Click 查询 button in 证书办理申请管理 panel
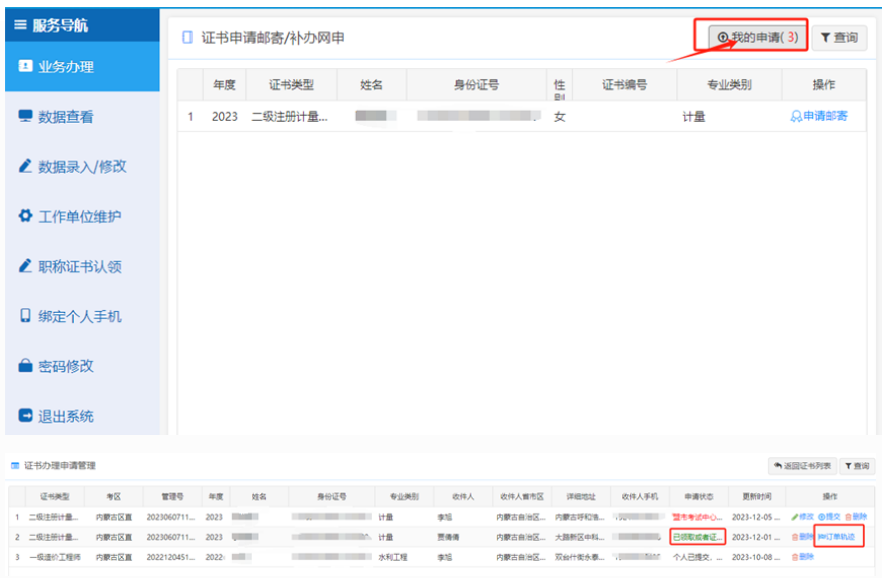 click(857, 466)
